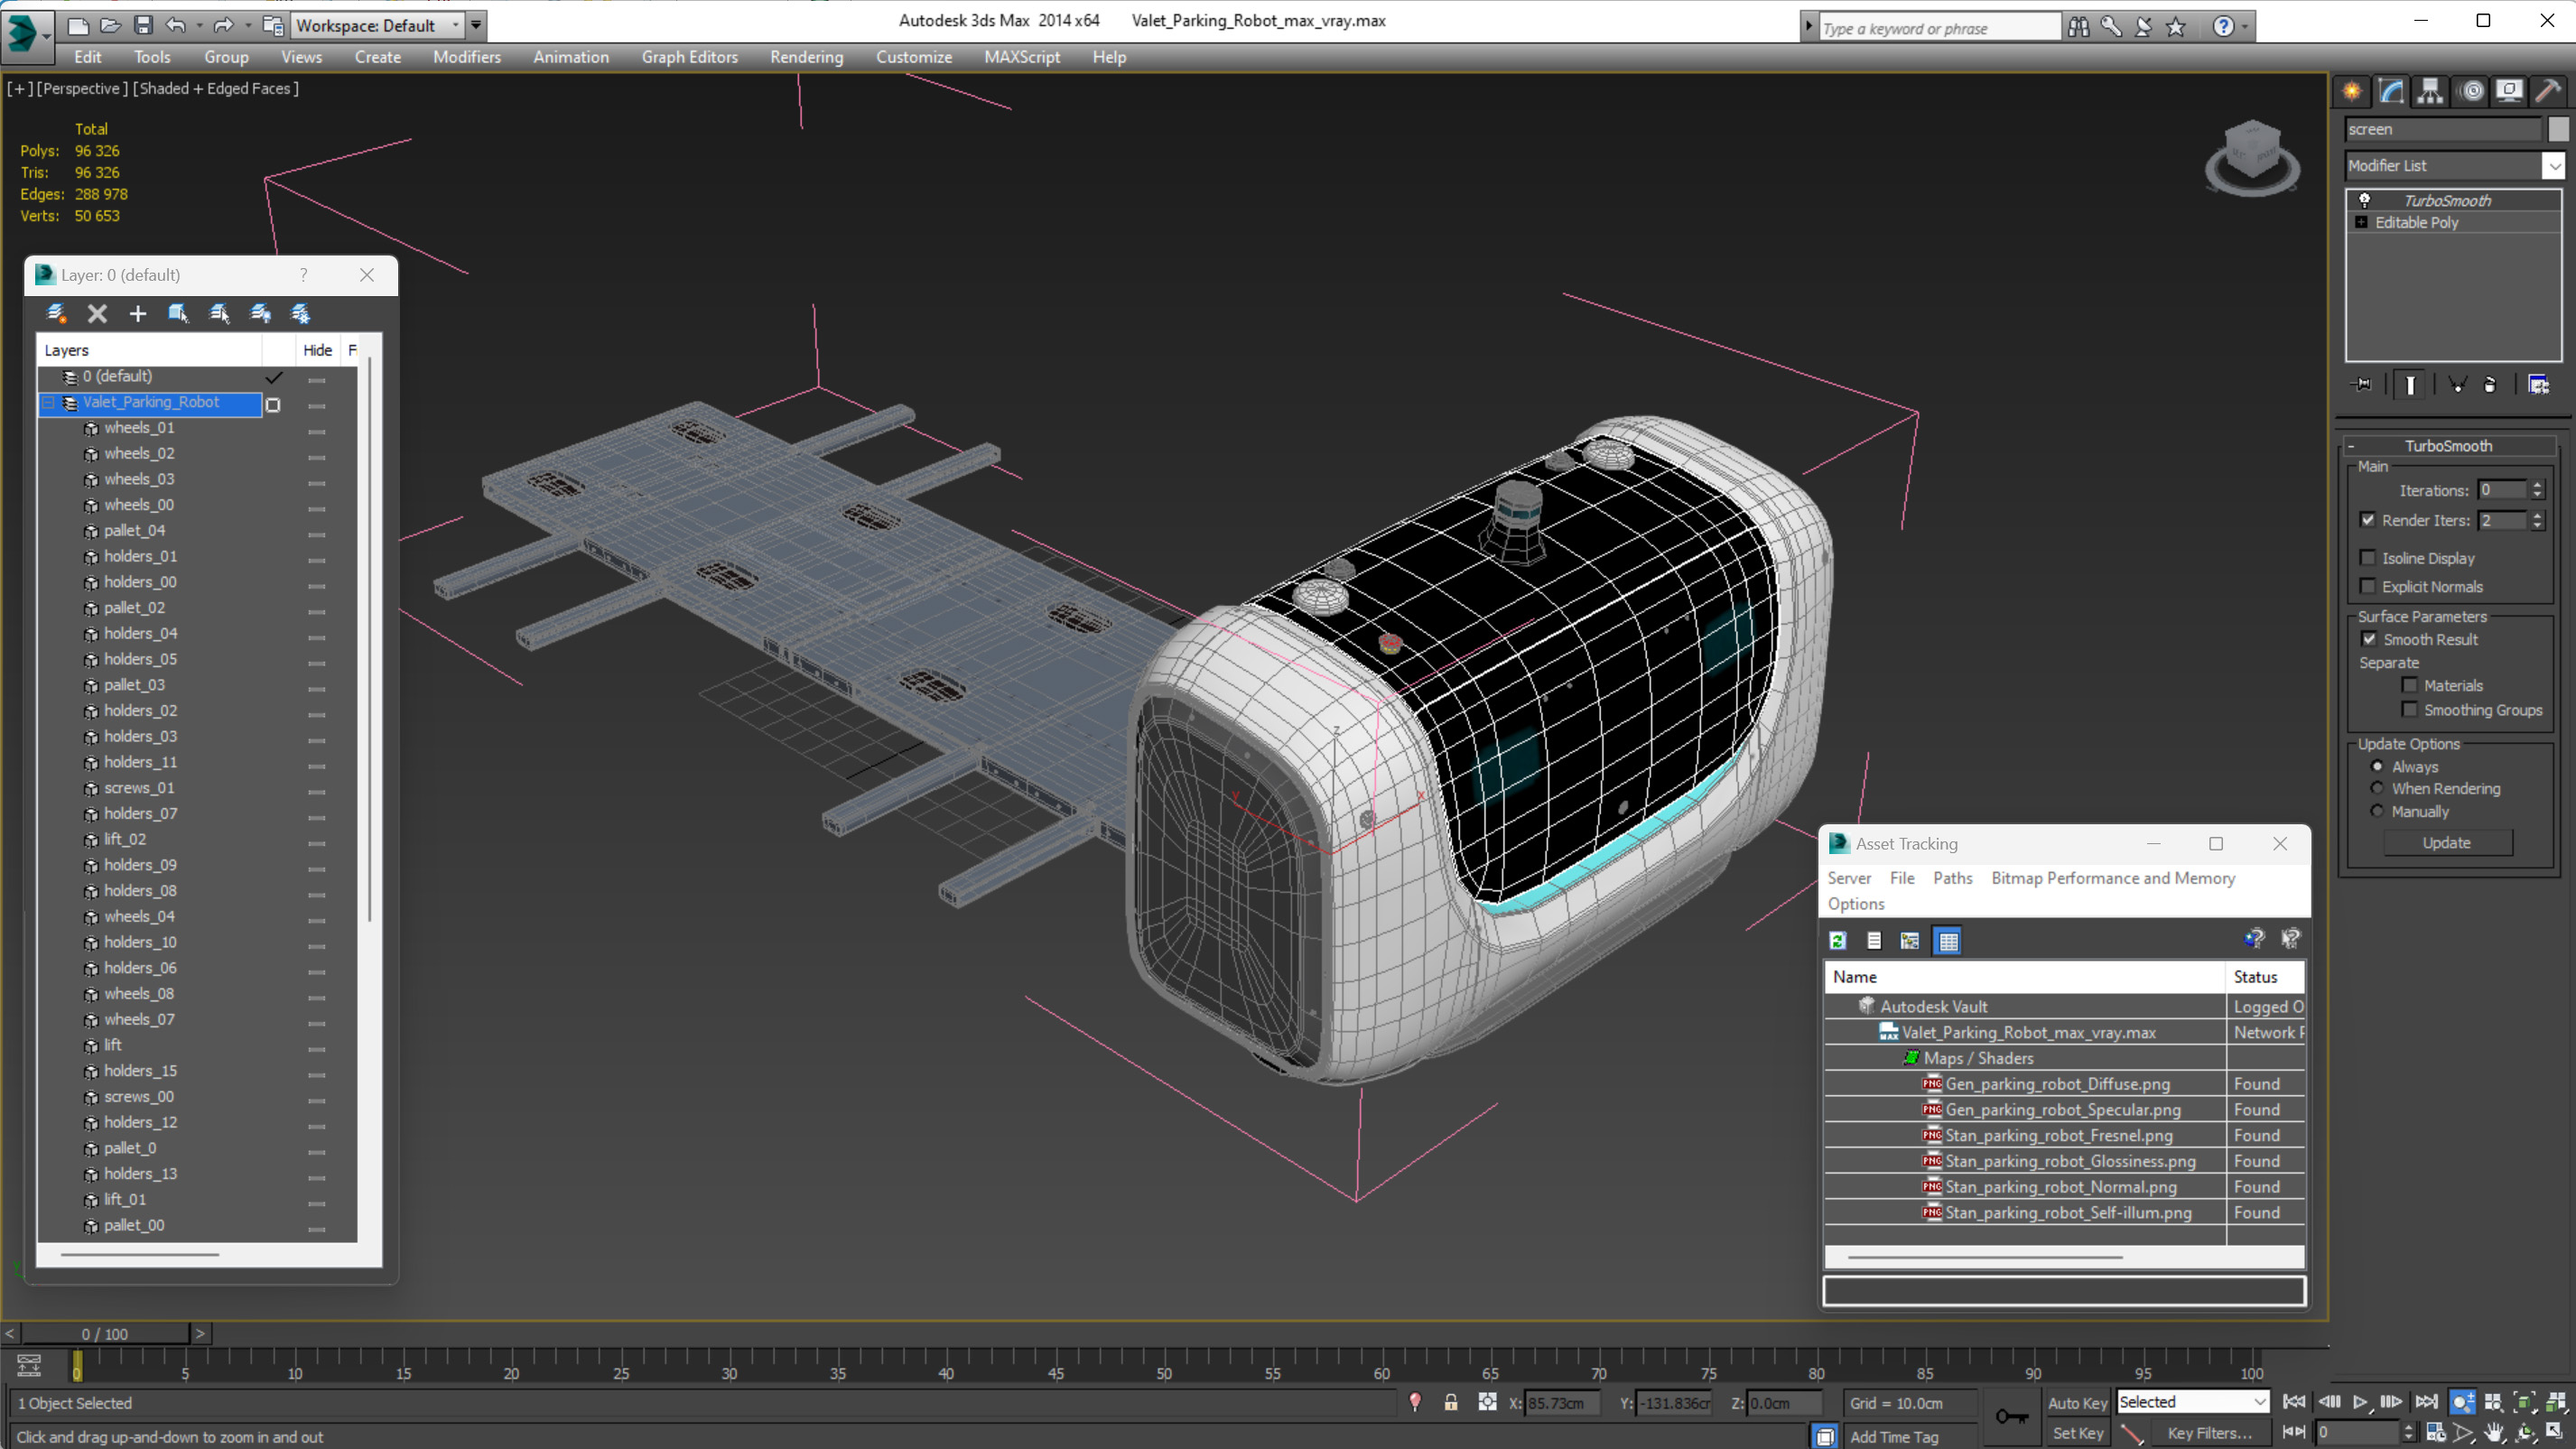Collapse the Valet_Parking_Robot layer
This screenshot has height=1449, width=2576.
click(48, 402)
